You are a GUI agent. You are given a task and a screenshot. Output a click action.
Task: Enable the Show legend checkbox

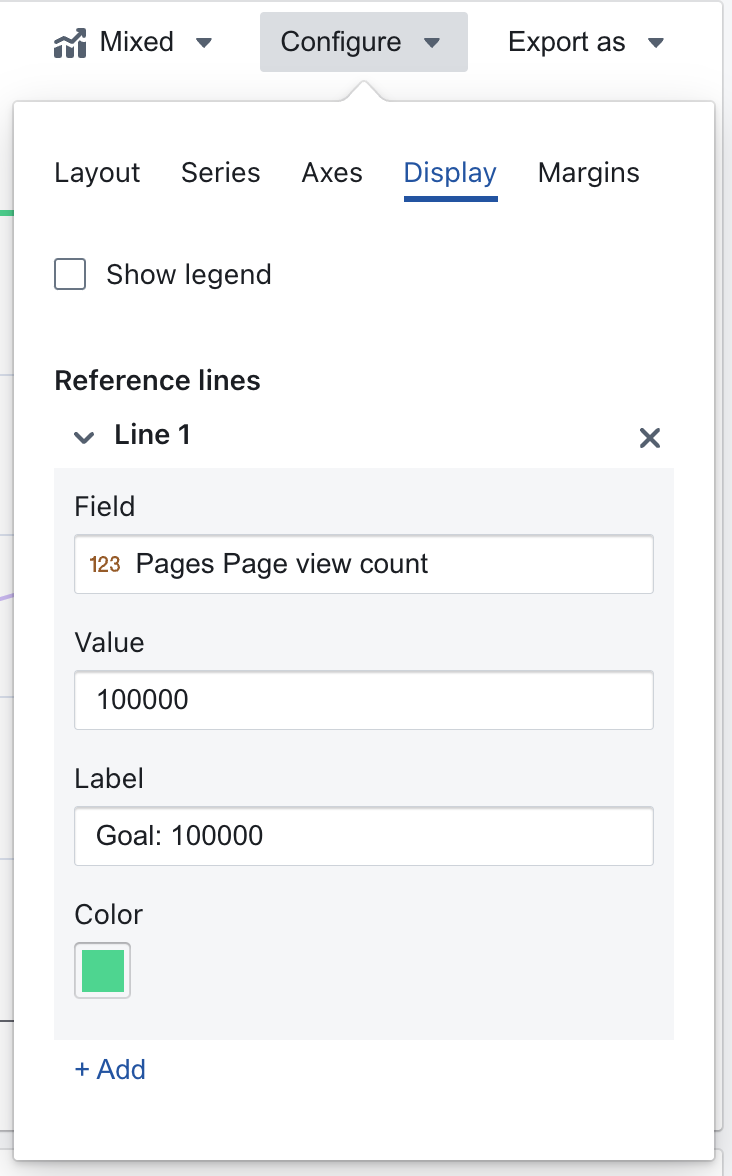pos(70,274)
